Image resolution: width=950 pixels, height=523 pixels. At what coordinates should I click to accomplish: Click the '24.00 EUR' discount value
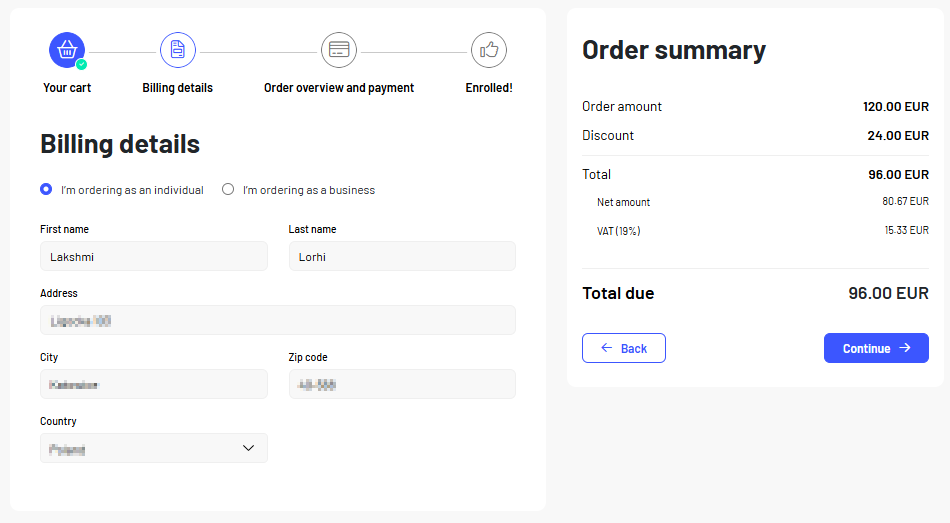click(x=898, y=136)
